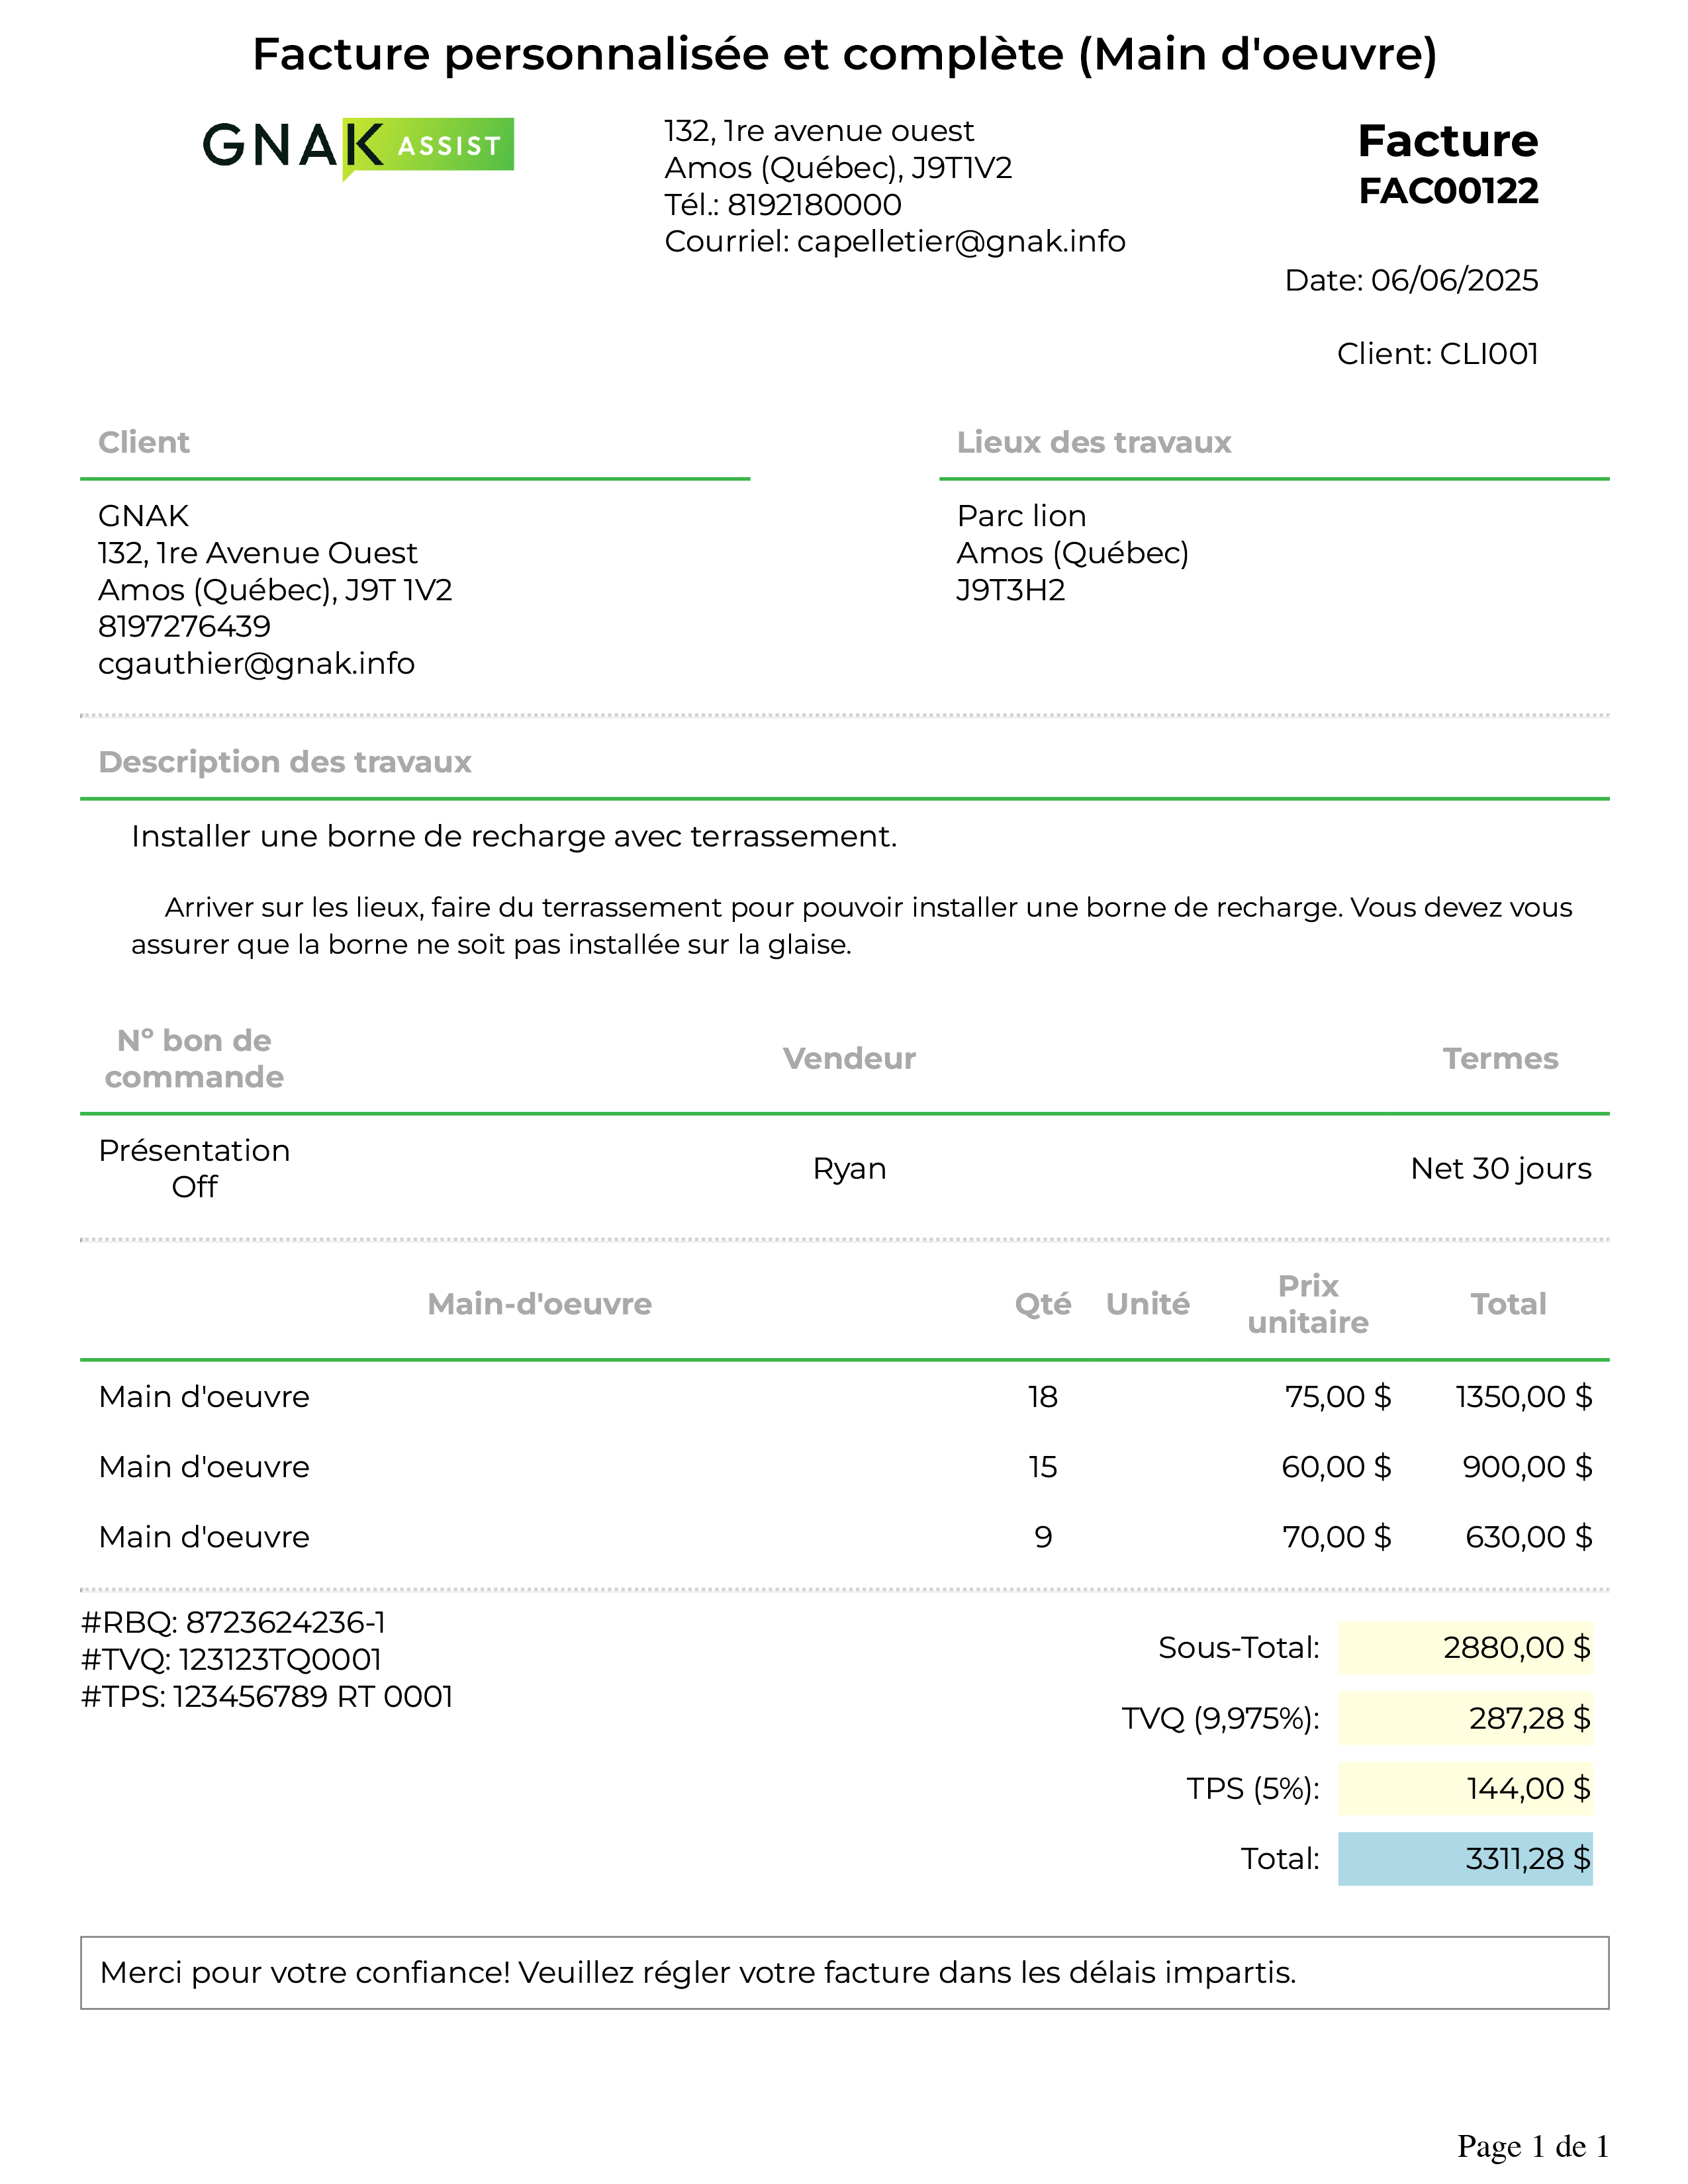Click the TVQ number 123123TQ0001
The width and height of the screenshot is (1688, 2184).
click(x=280, y=1660)
